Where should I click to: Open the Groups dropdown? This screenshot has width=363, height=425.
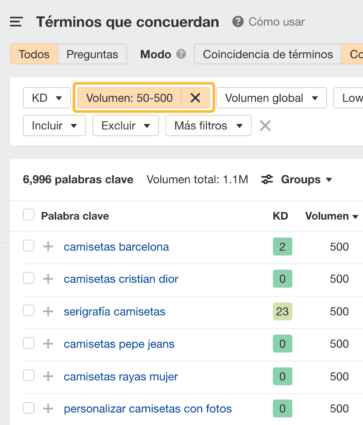point(306,179)
